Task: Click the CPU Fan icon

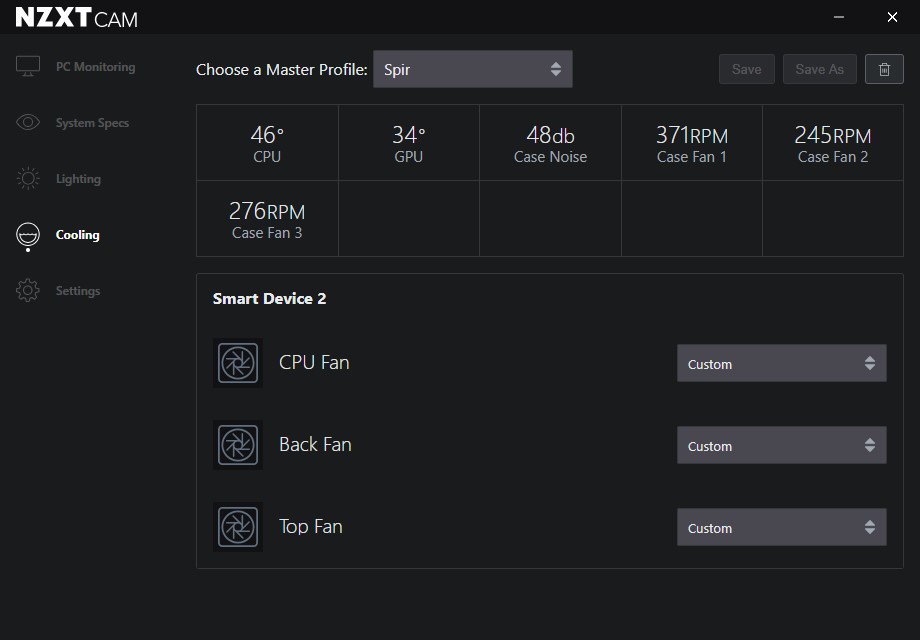Action: click(x=238, y=363)
